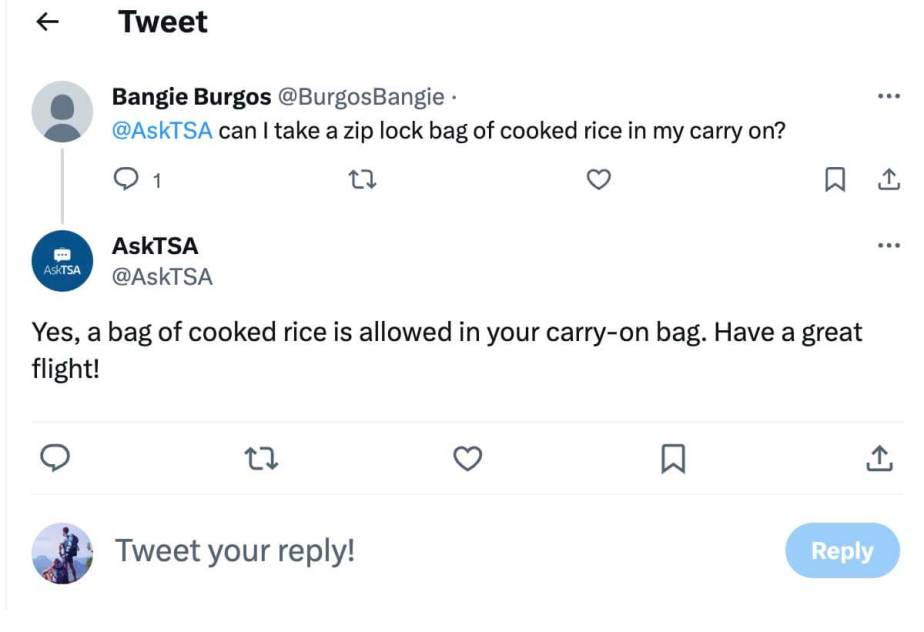The height and width of the screenshot is (632, 924).
Task: Click the back arrow to leave the tweet
Action: [x=46, y=21]
